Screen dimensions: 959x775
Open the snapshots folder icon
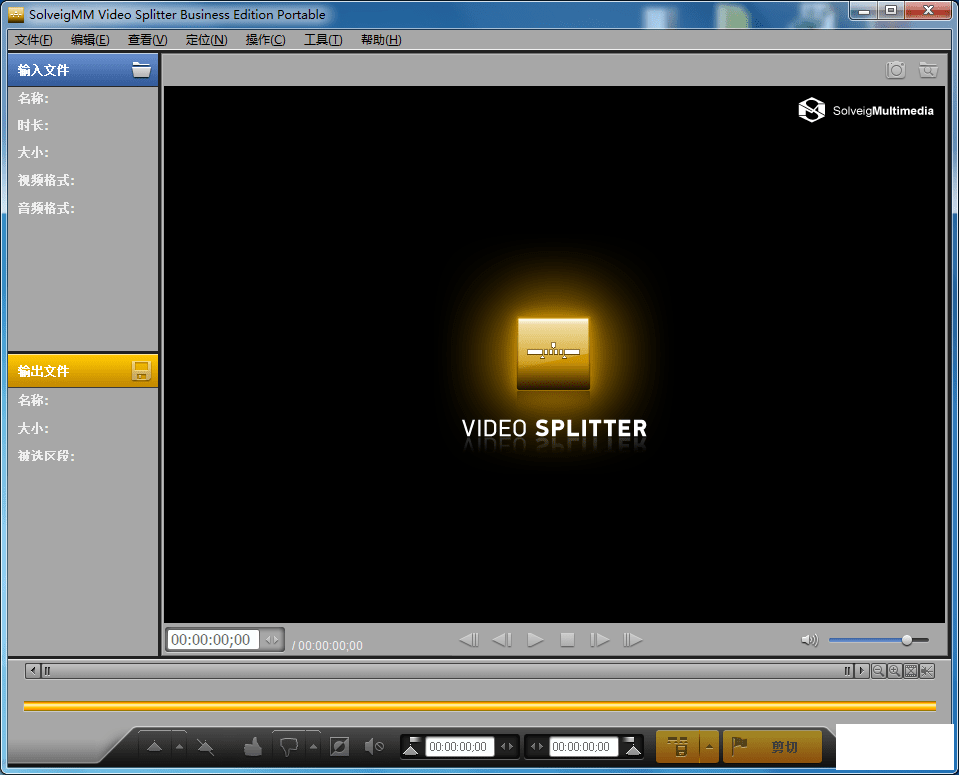(928, 70)
